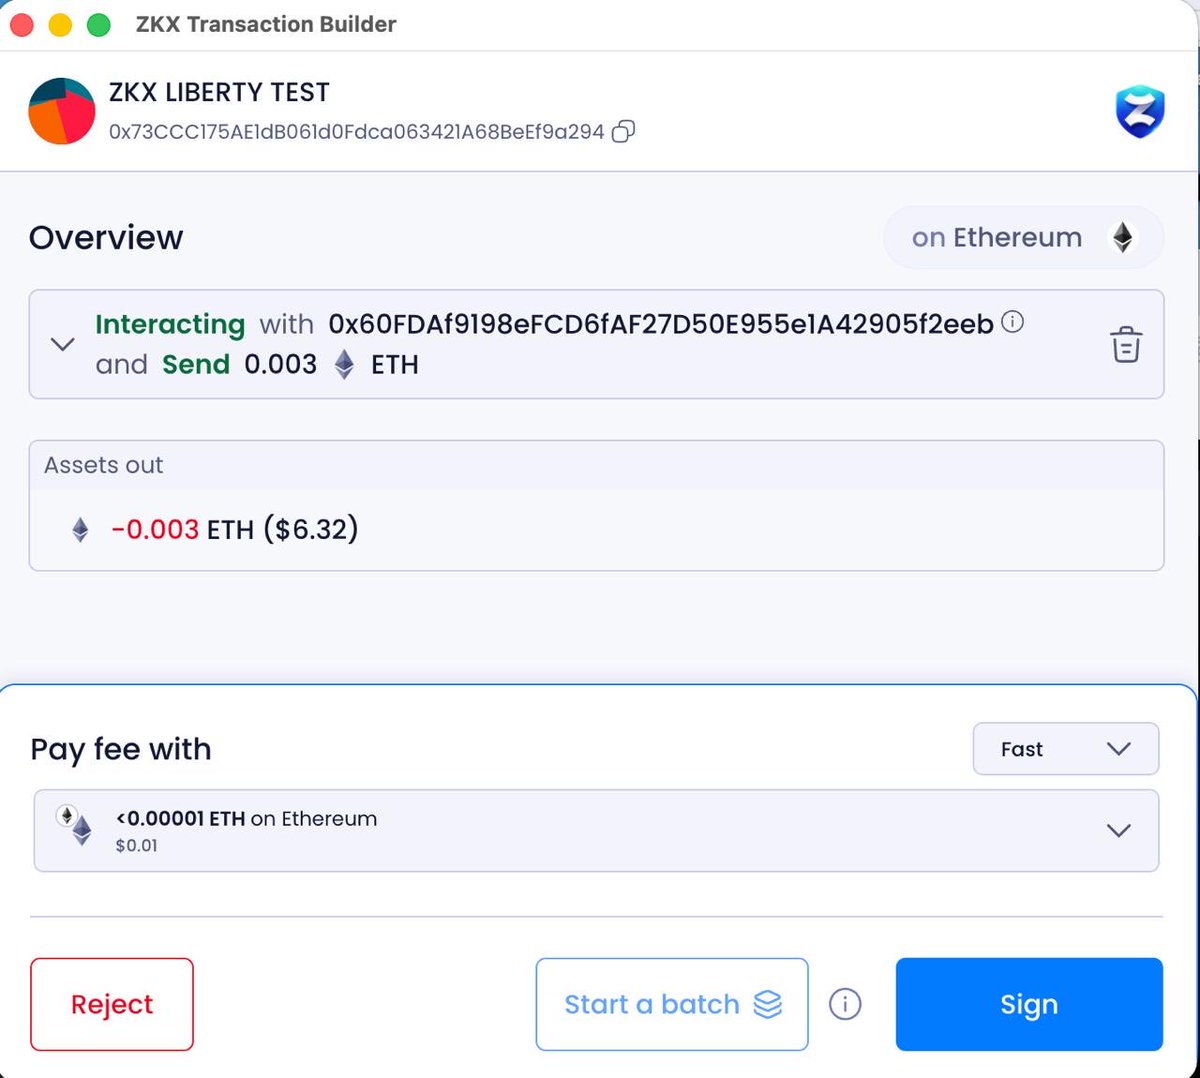
Task: Click the contract address 0x60FDAf91...f2eeb
Action: (661, 324)
